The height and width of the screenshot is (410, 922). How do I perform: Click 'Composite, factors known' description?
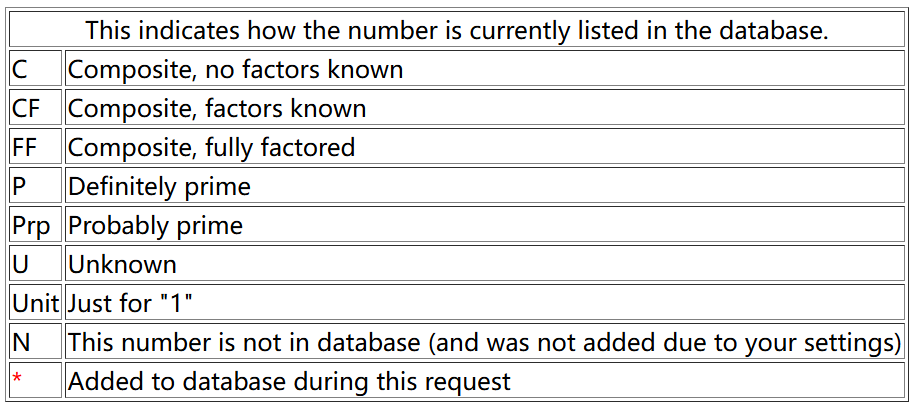(x=216, y=108)
